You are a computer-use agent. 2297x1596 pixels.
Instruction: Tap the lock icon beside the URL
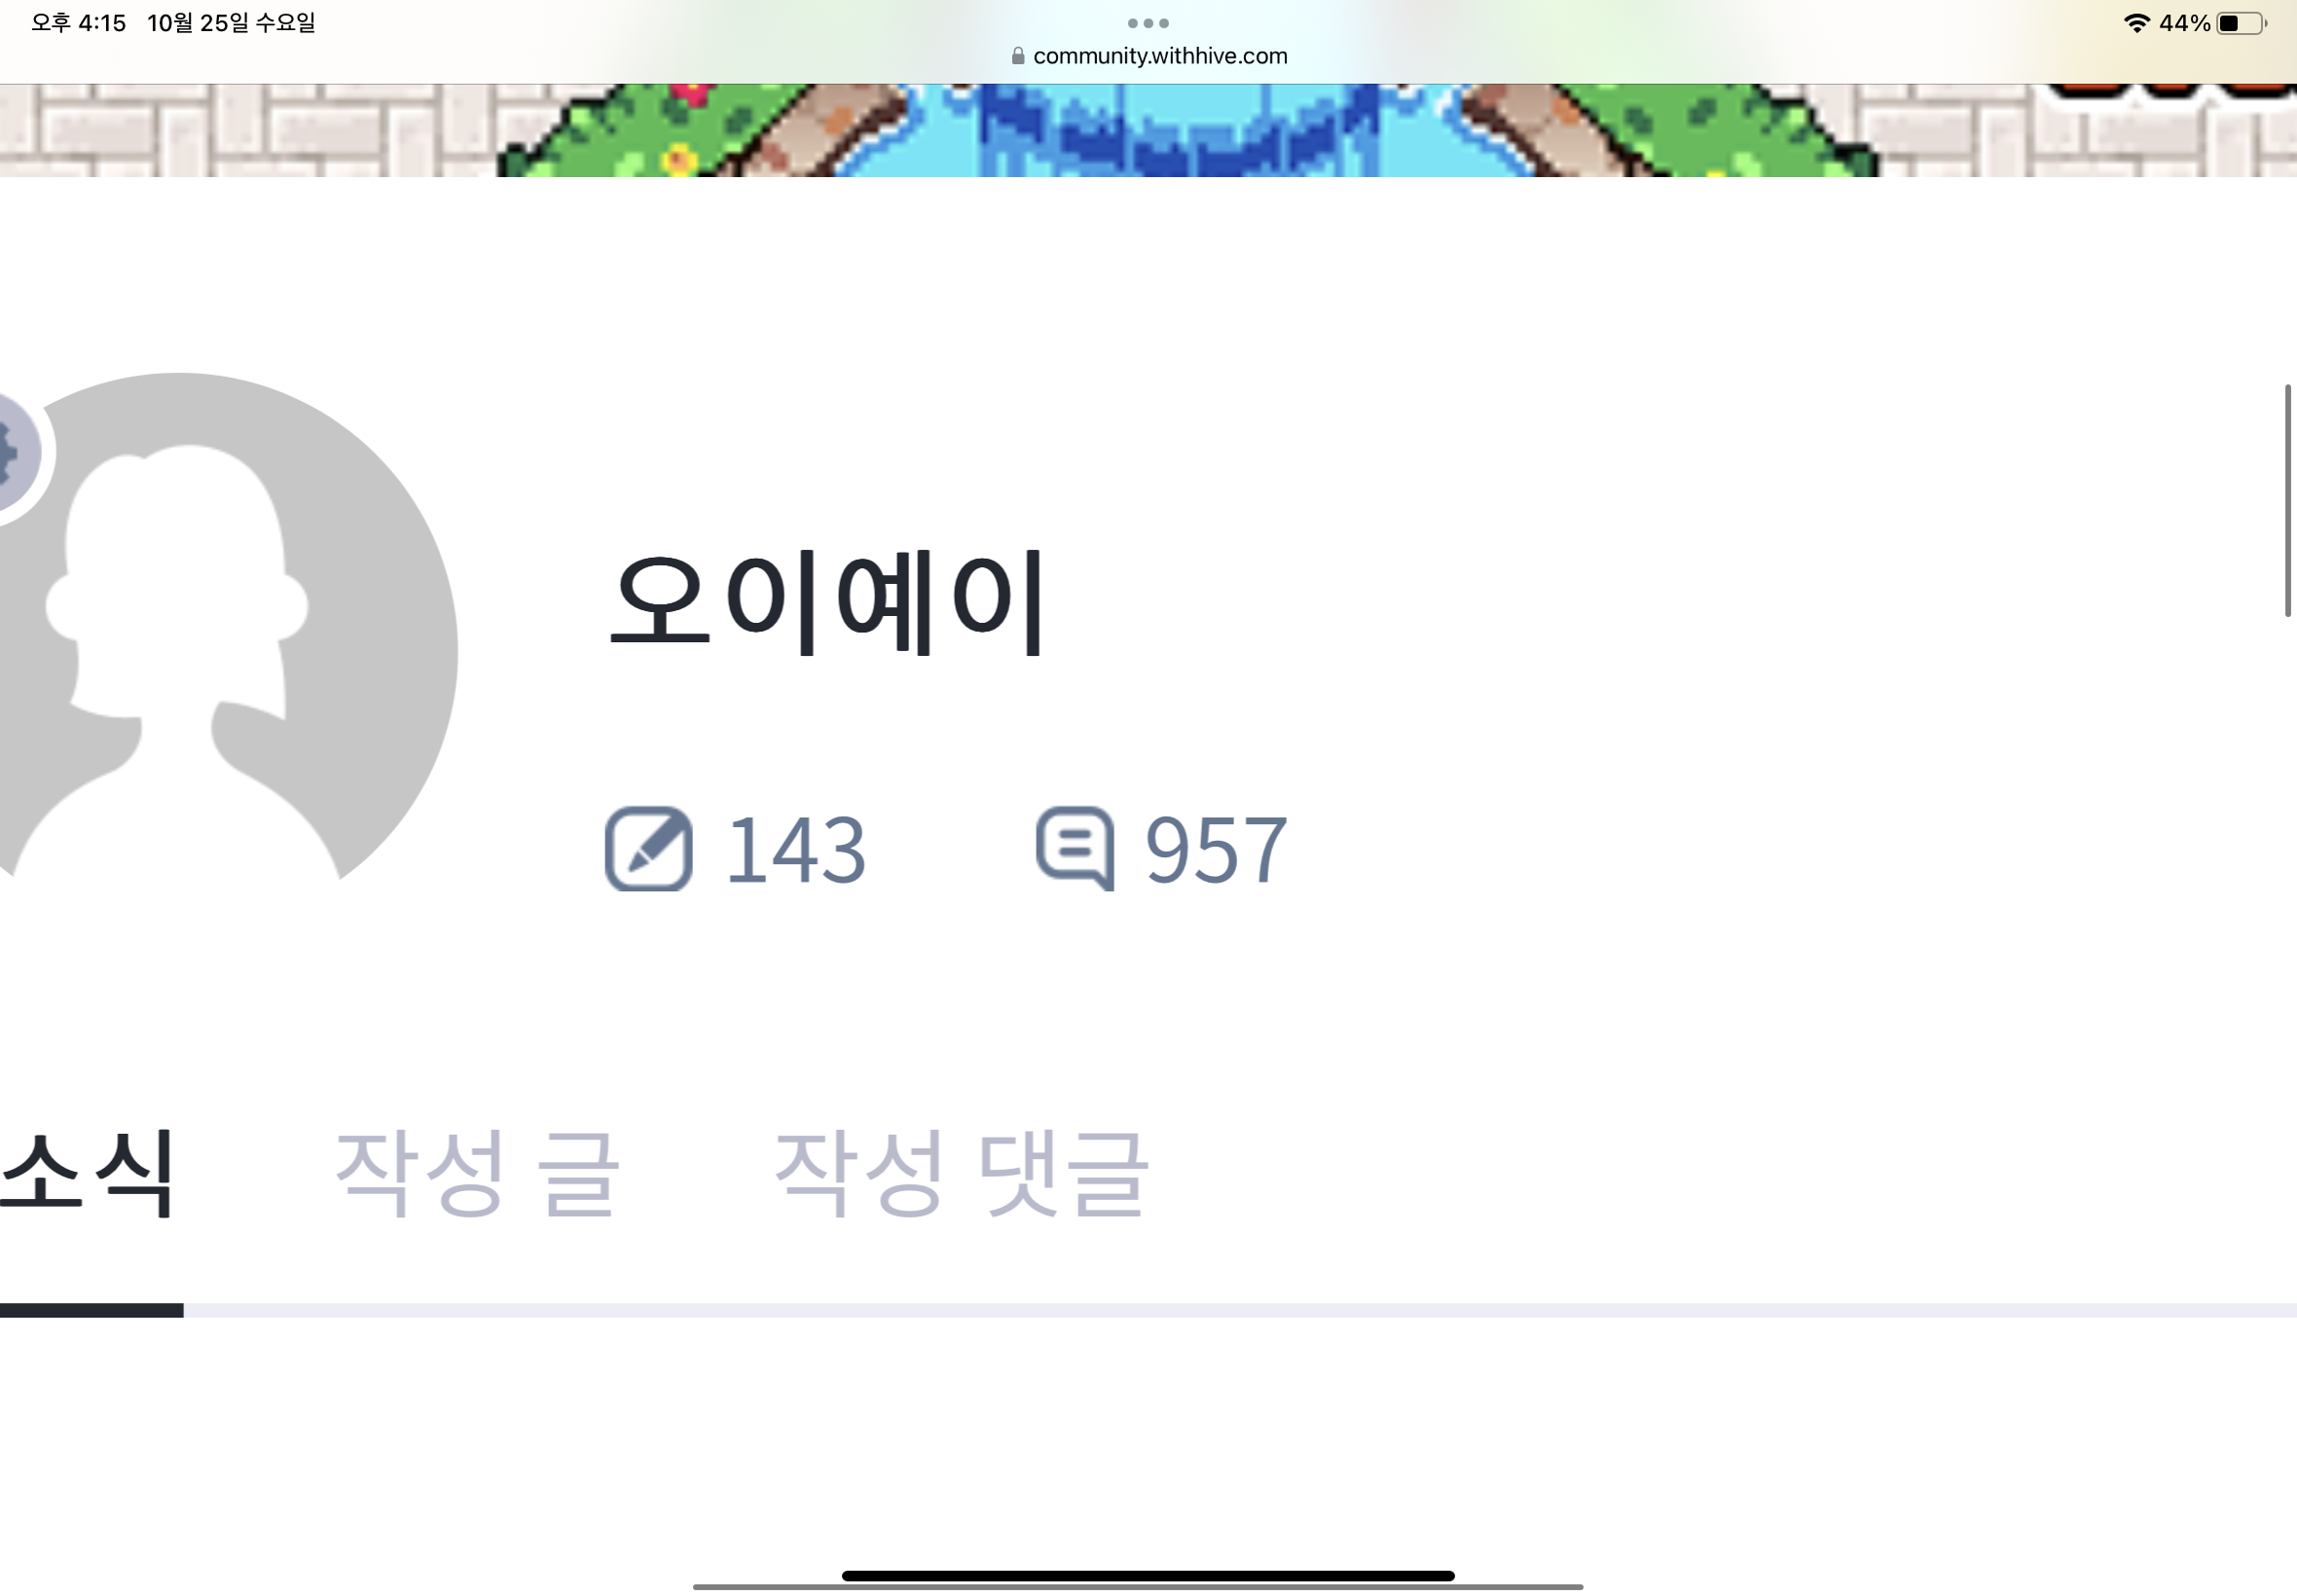[x=1018, y=56]
